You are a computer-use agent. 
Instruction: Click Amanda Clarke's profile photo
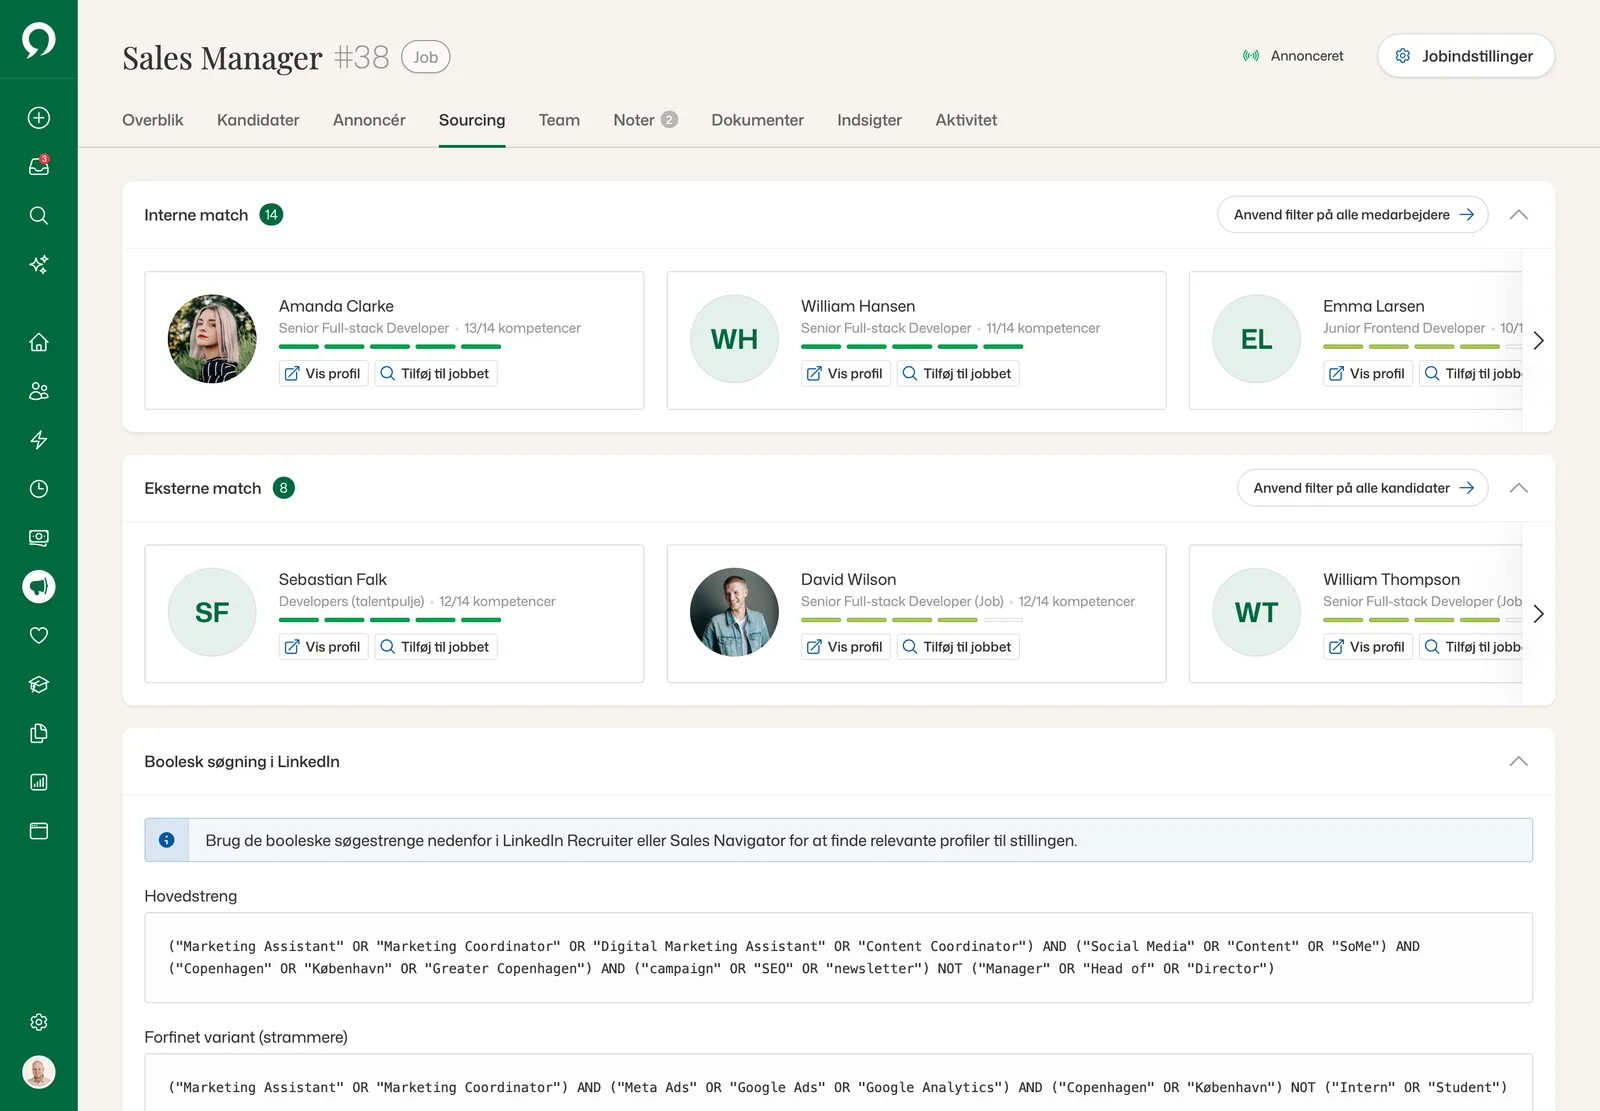coord(212,339)
